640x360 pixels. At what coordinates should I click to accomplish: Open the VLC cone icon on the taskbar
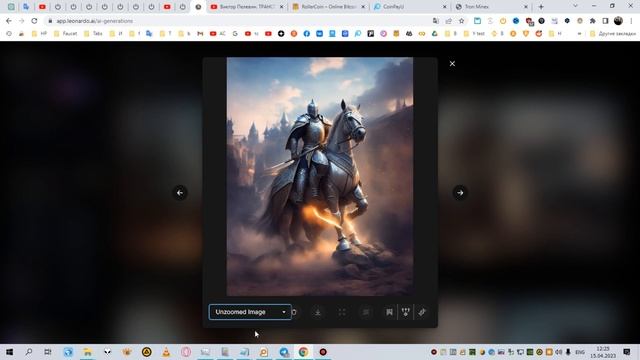pyautogui.click(x=166, y=352)
